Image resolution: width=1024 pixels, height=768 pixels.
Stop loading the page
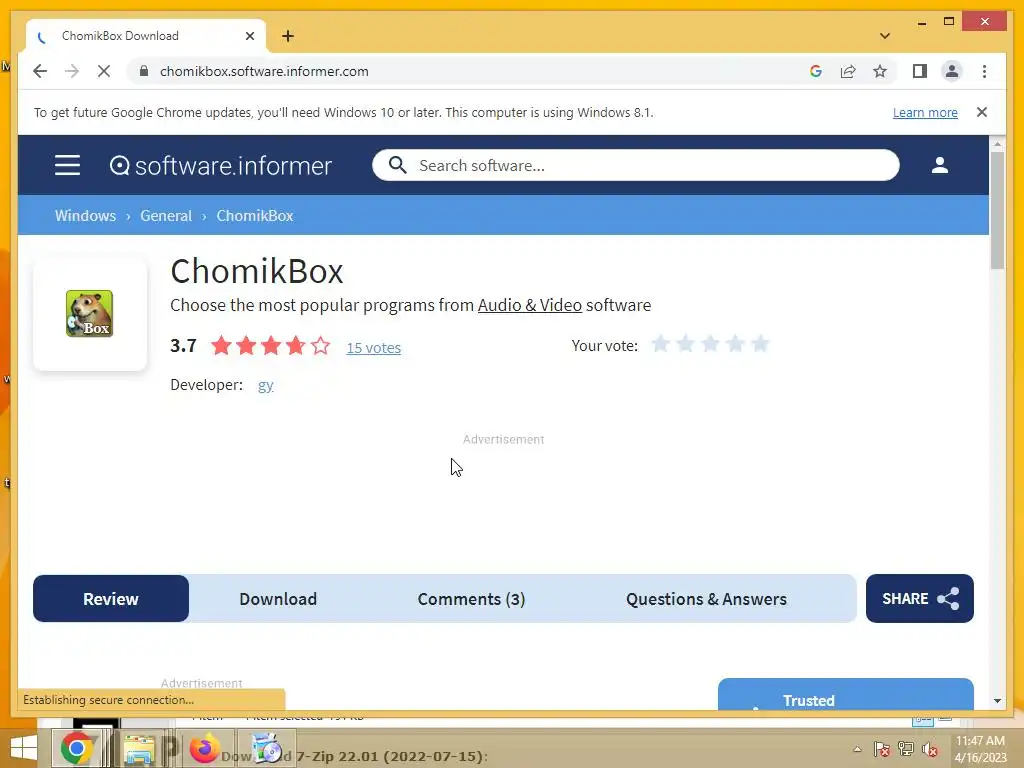[x=104, y=71]
